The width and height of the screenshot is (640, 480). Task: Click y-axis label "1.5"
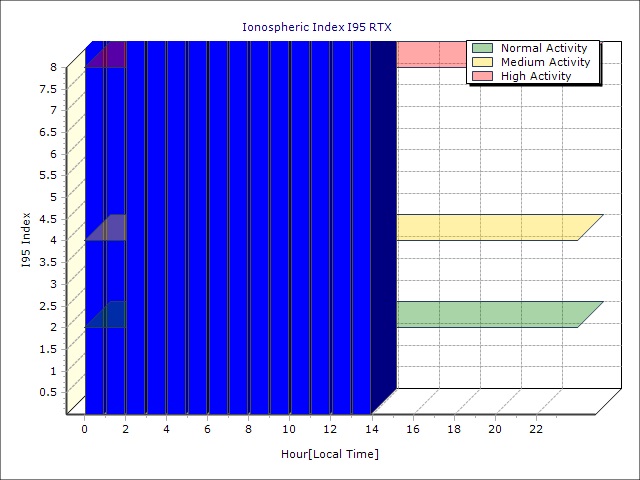coord(49,349)
